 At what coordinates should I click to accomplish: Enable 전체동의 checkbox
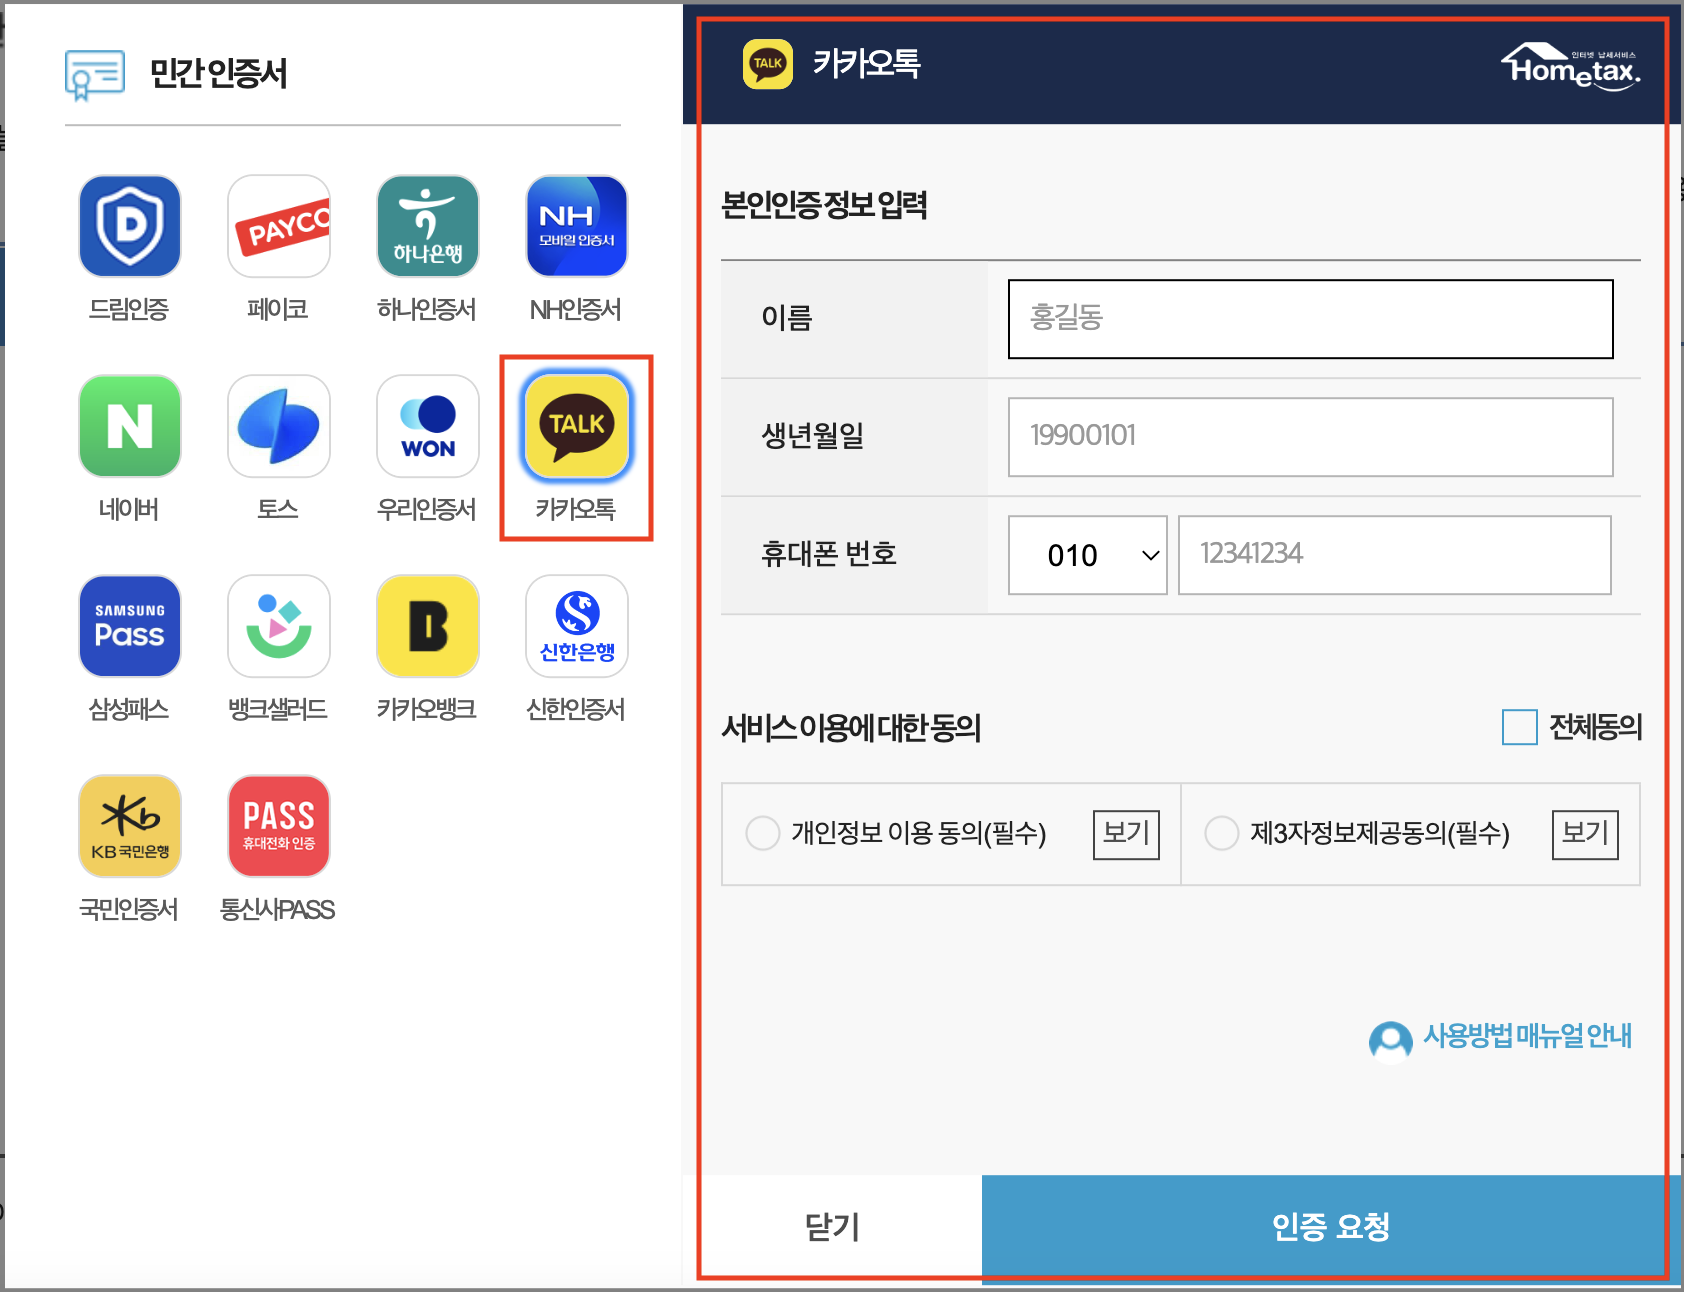pyautogui.click(x=1518, y=729)
